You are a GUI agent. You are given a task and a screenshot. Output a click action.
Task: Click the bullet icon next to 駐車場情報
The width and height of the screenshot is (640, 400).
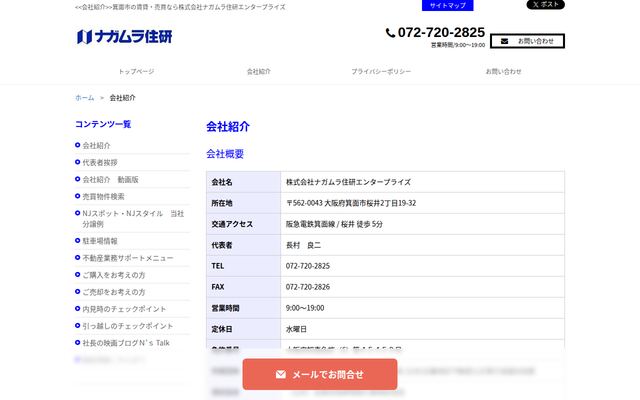(x=78, y=240)
